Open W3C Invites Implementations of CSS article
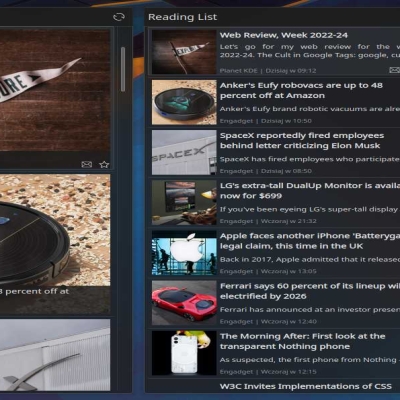 (x=306, y=386)
